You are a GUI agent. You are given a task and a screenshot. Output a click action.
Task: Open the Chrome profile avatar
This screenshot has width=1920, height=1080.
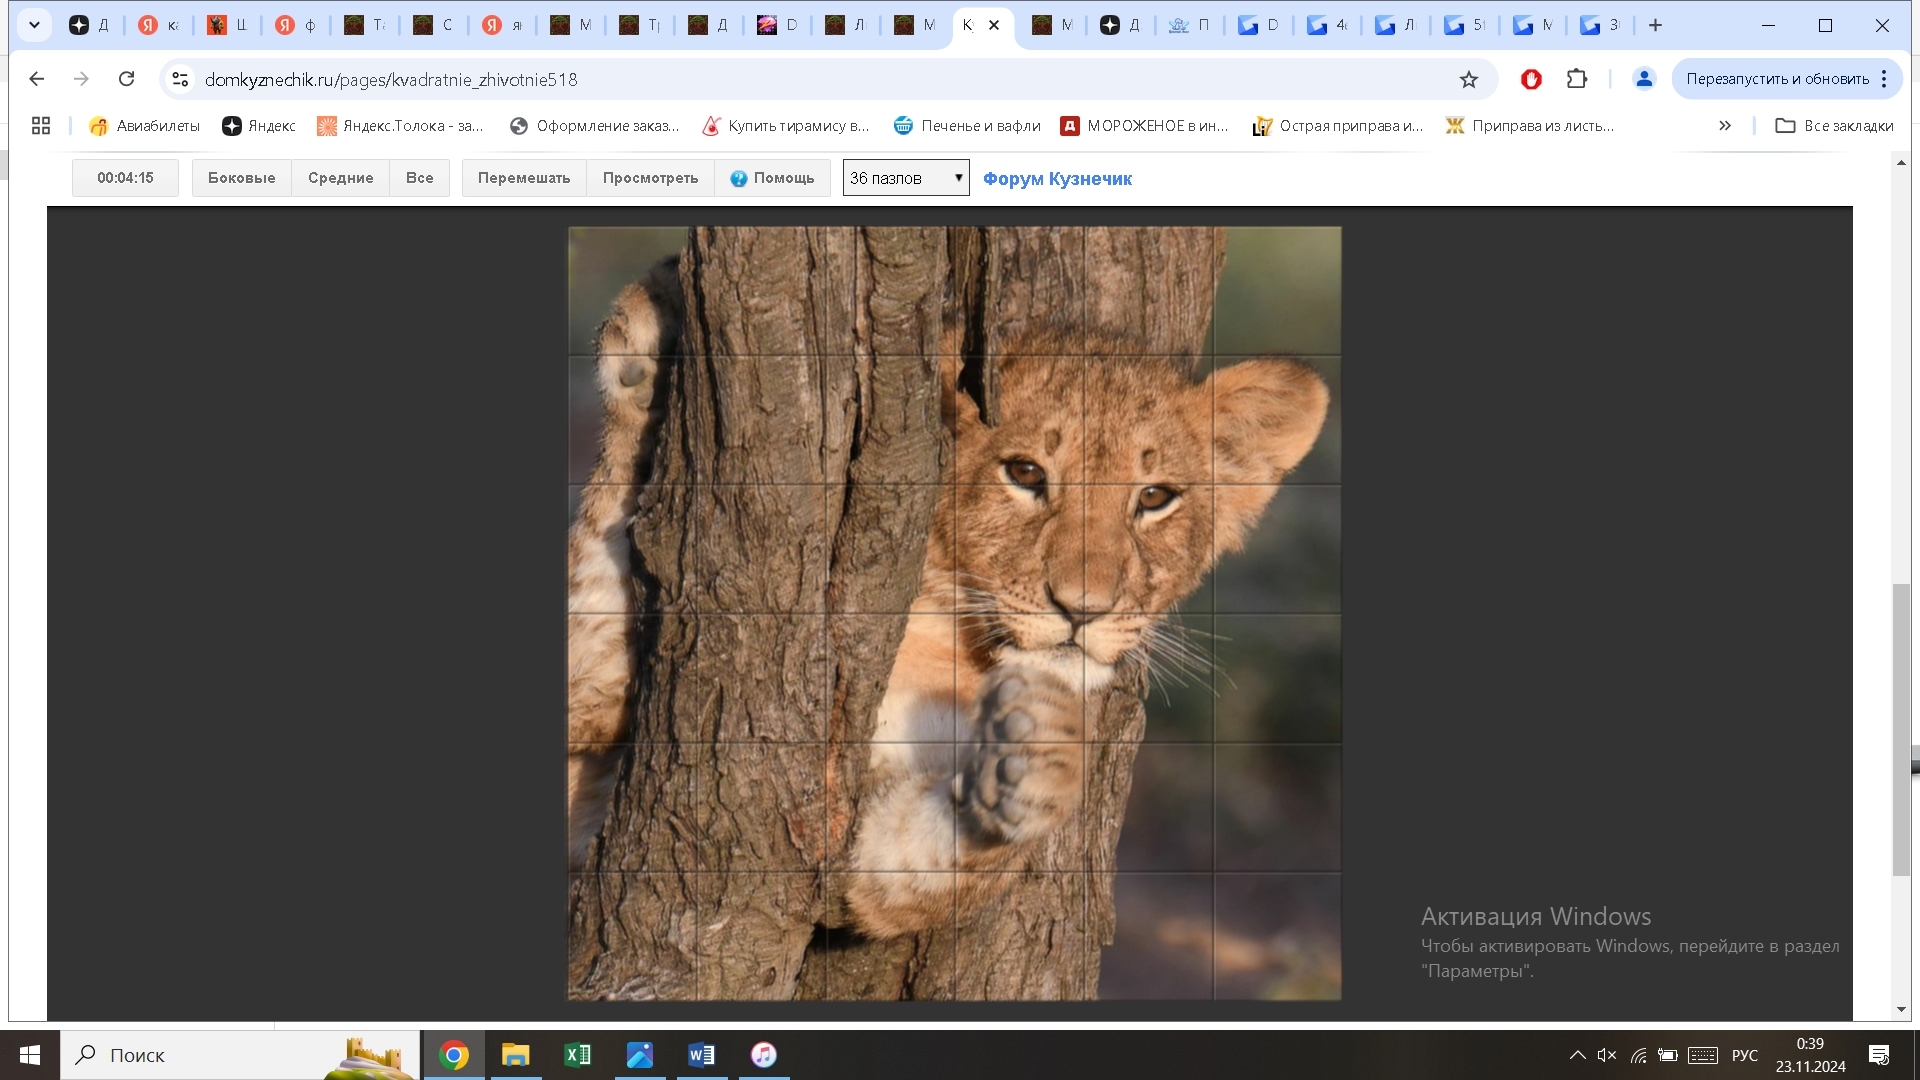[1644, 79]
